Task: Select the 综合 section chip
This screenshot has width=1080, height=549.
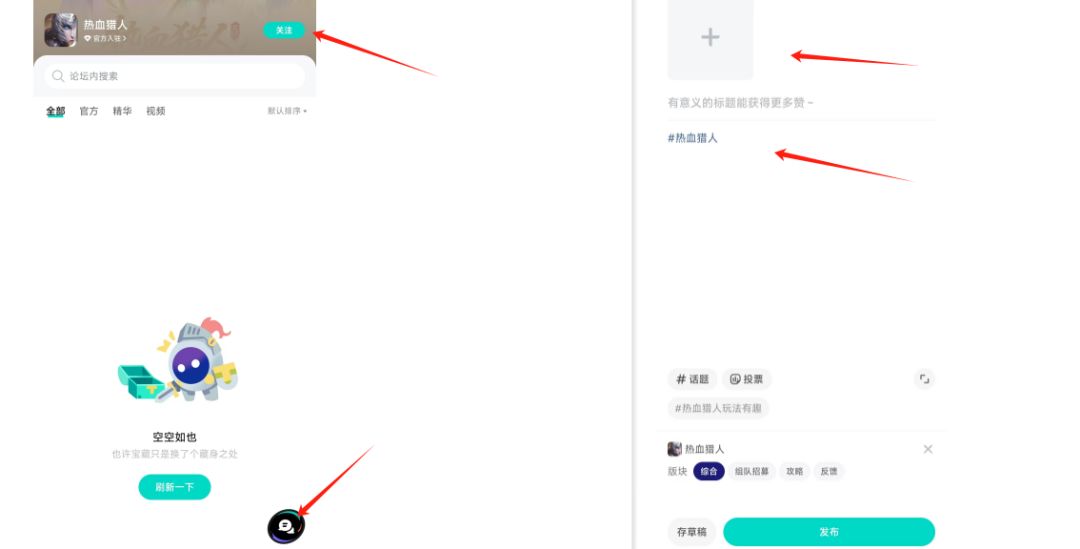Action: 709,471
